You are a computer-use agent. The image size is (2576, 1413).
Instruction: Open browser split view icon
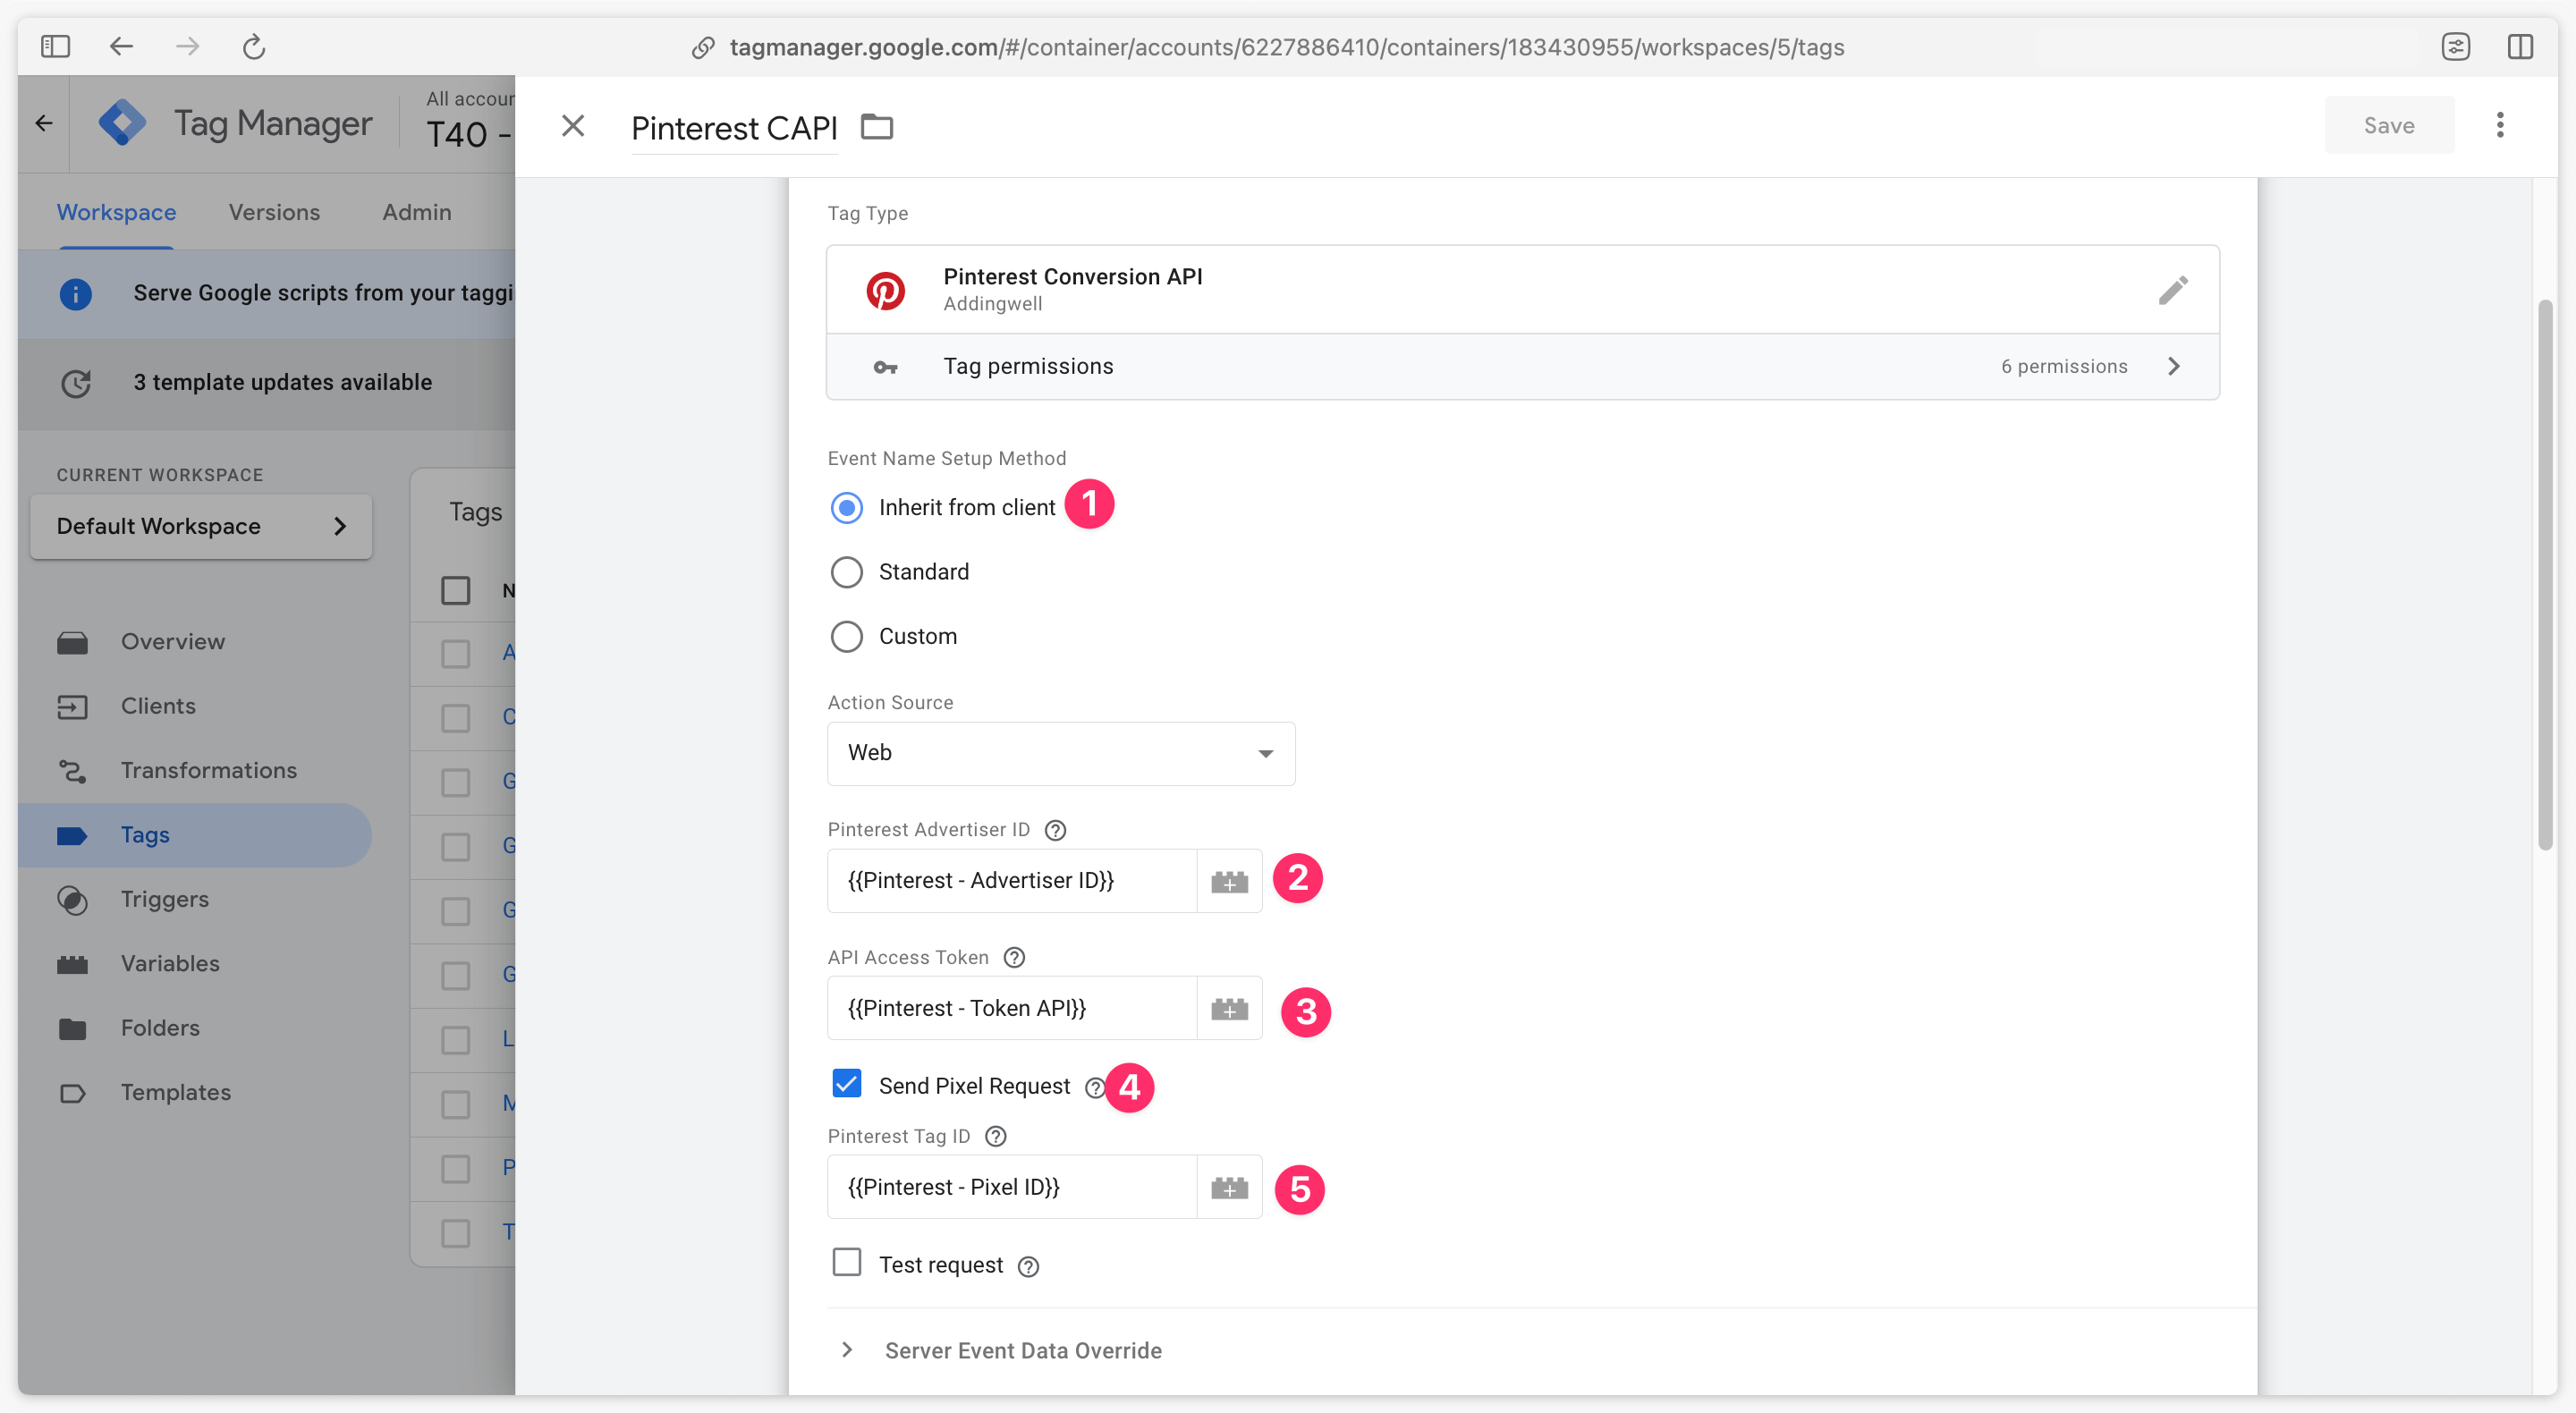click(2519, 46)
